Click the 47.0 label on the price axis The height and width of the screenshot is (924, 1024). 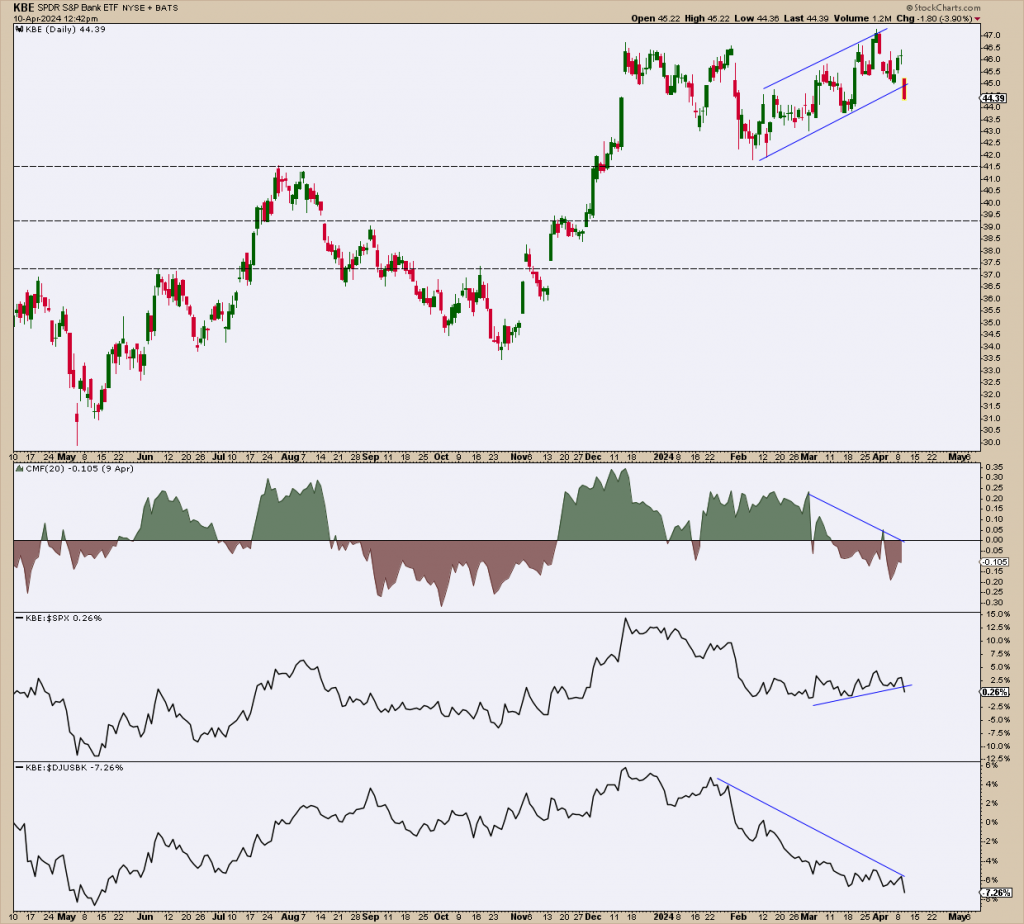tap(991, 35)
